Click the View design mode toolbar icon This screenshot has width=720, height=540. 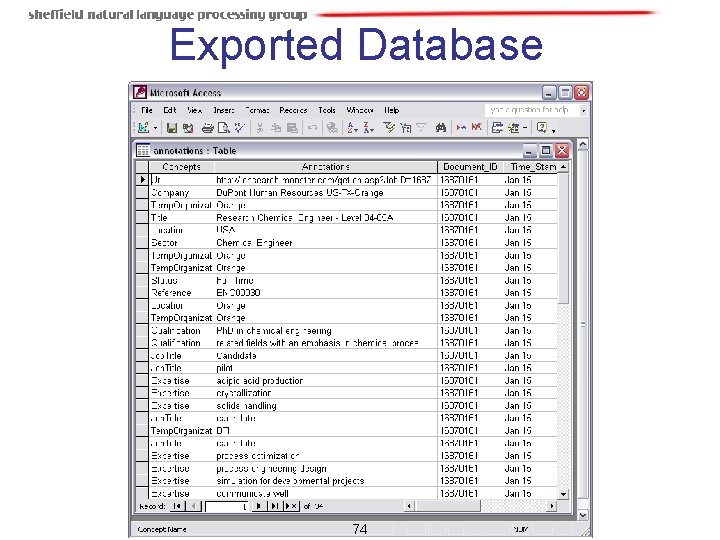144,128
